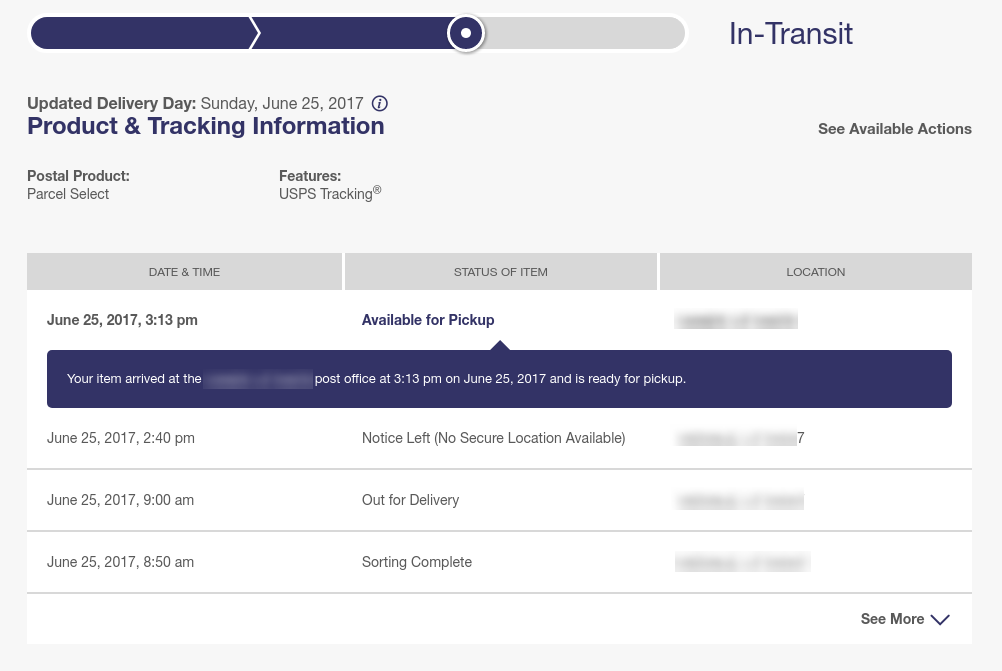Click the Notice Left status entry

[493, 438]
